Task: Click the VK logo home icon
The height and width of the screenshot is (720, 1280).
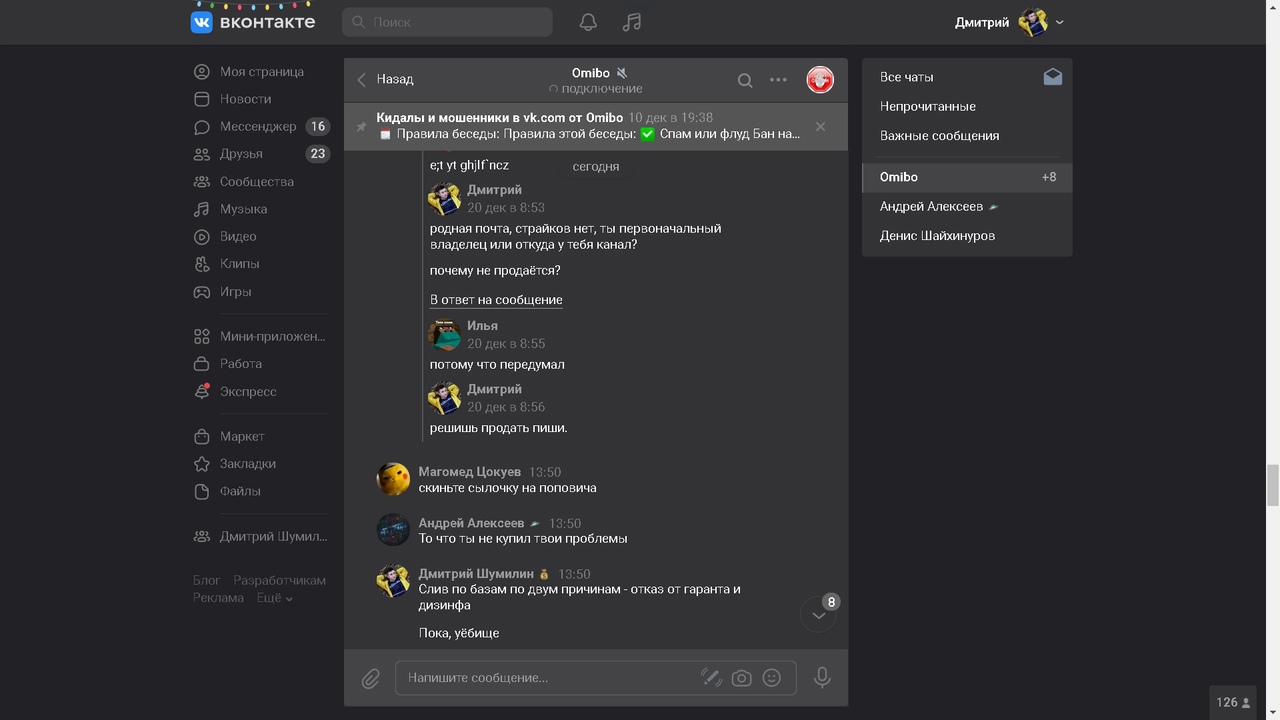Action: tap(202, 22)
